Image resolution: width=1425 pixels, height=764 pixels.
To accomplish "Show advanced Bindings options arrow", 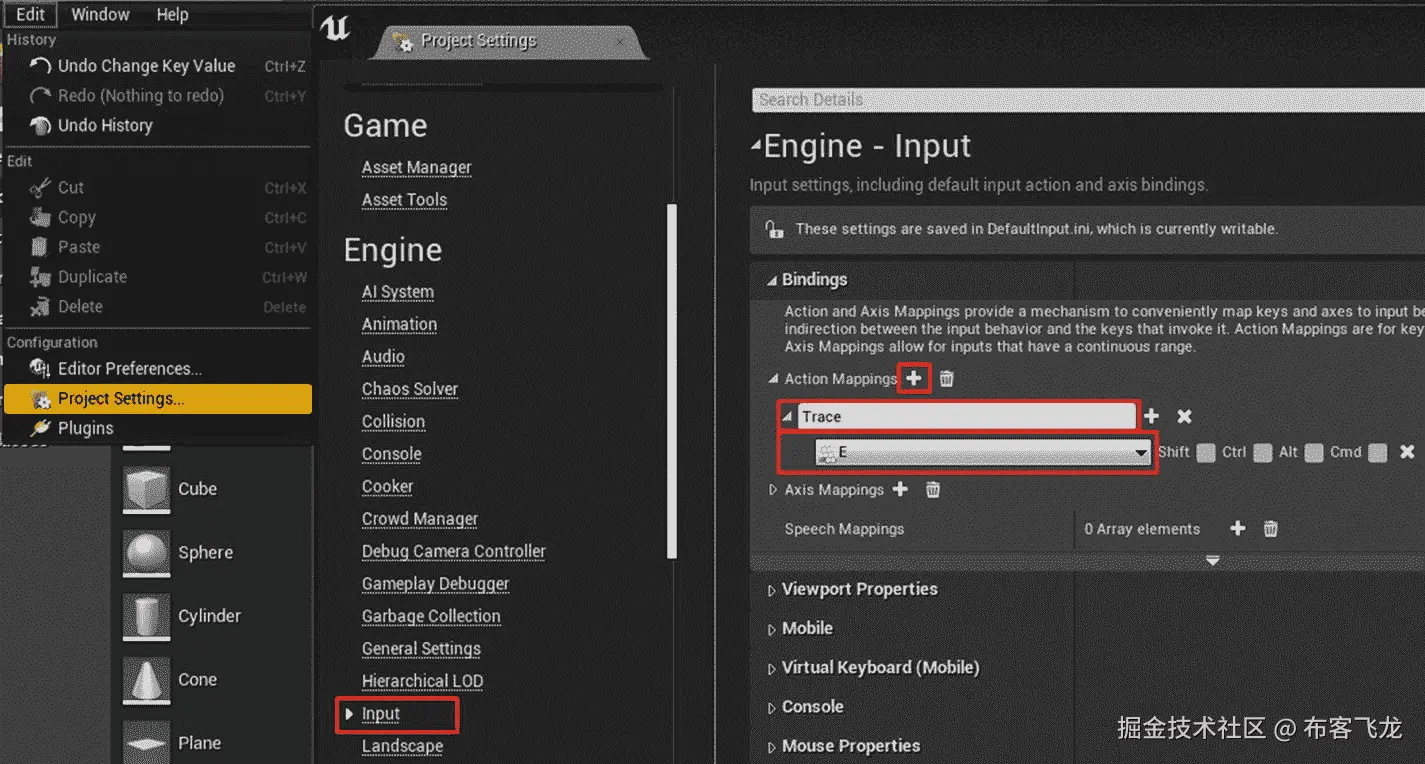I will click(1213, 561).
